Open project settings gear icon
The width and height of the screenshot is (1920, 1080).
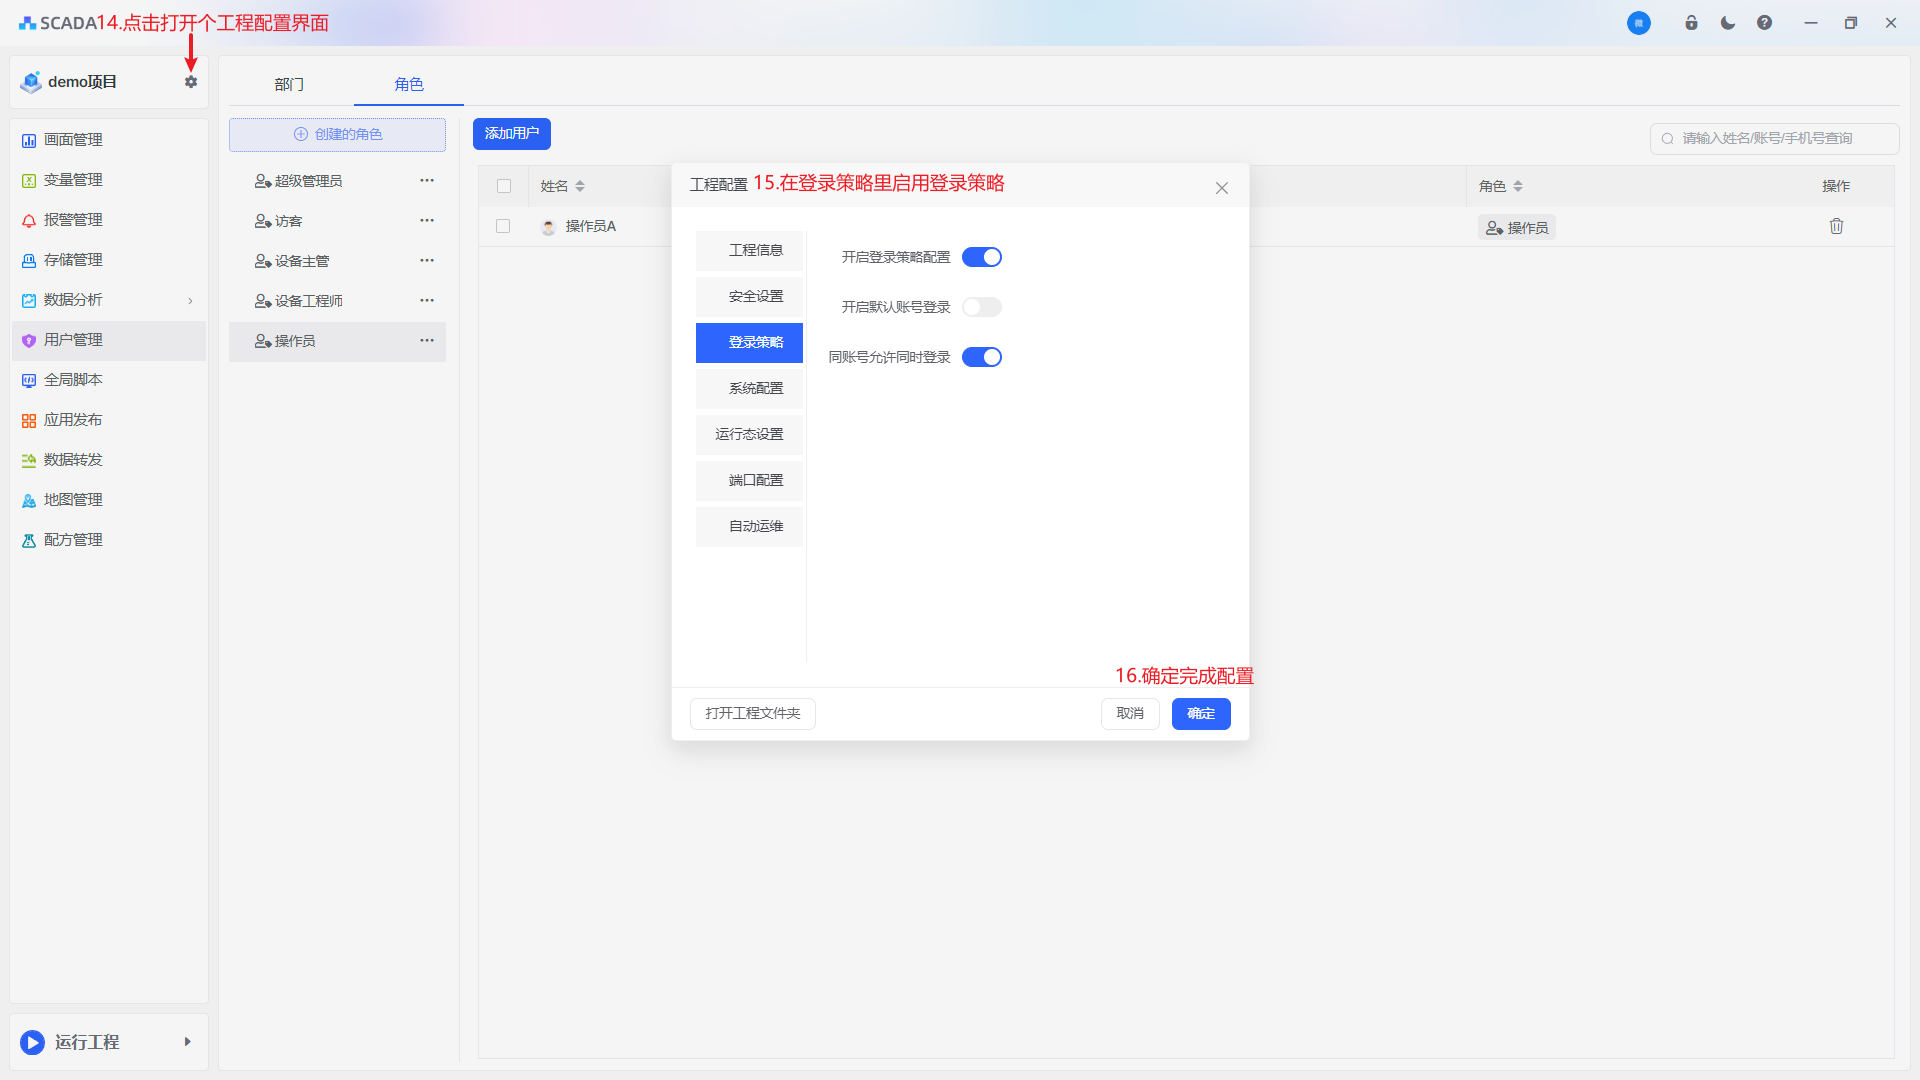pyautogui.click(x=191, y=82)
